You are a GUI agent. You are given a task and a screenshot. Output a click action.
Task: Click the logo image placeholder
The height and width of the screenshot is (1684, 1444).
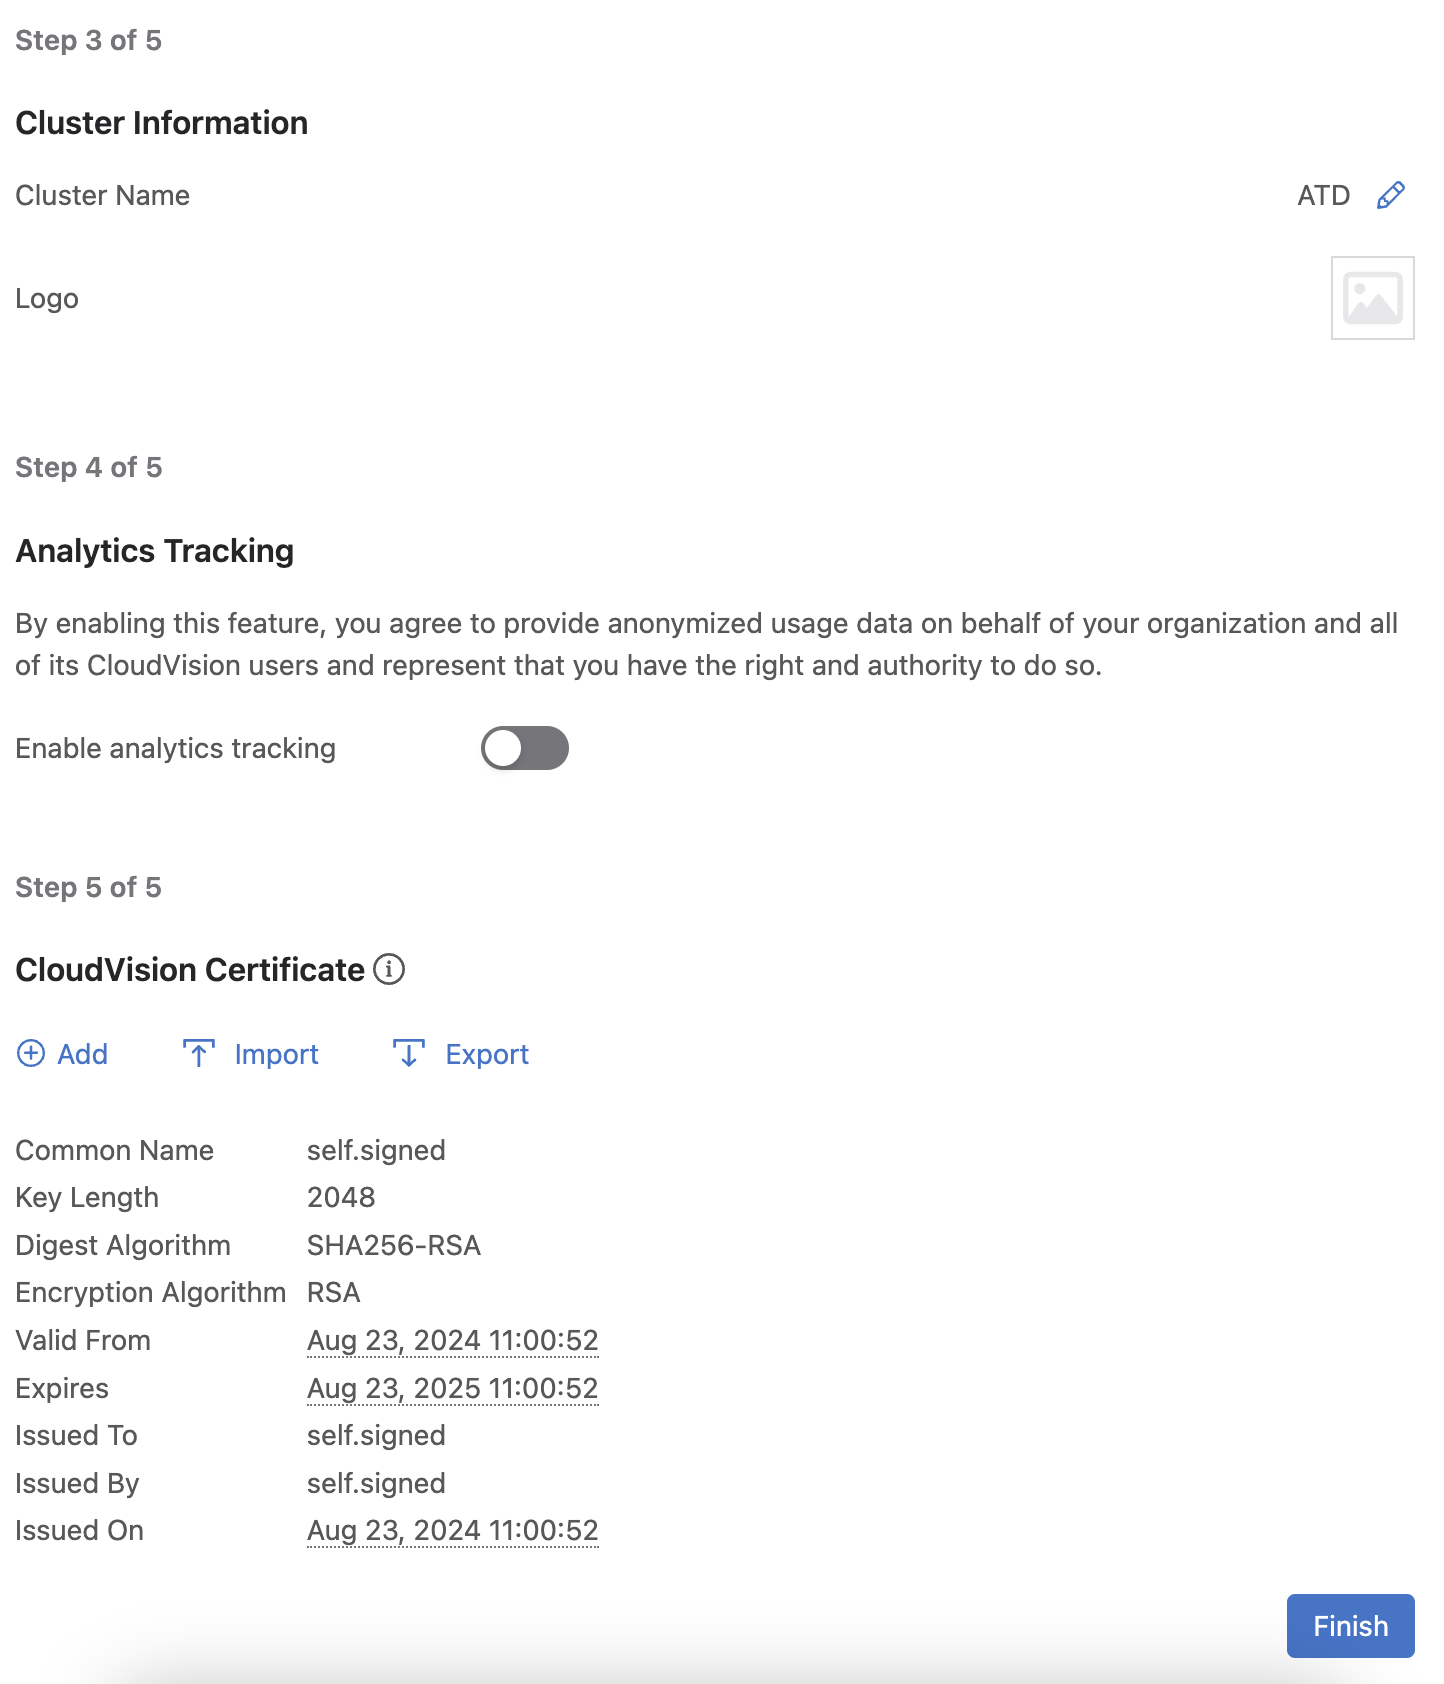[1372, 298]
